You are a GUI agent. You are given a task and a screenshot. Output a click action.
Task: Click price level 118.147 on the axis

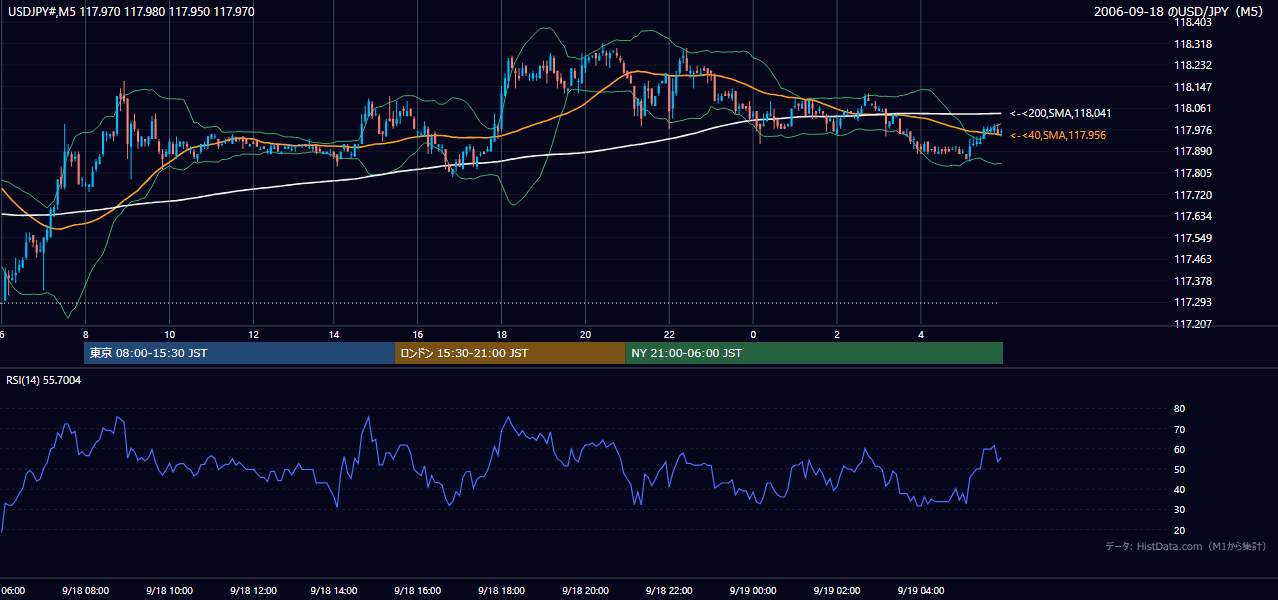point(1192,87)
